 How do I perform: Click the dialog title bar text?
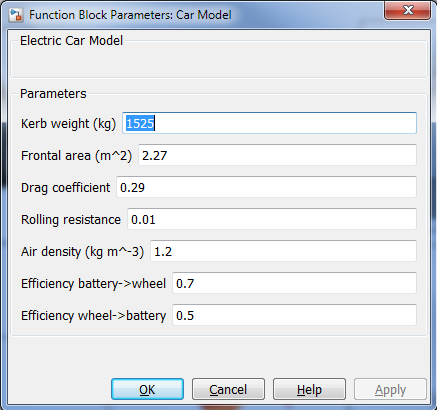point(130,15)
